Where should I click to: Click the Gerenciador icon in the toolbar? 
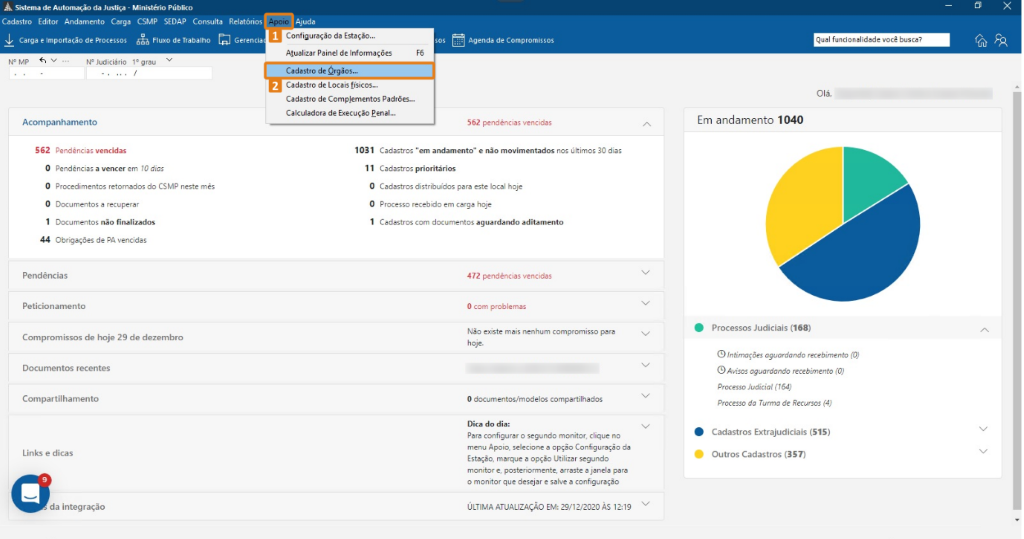pyautogui.click(x=225, y=41)
